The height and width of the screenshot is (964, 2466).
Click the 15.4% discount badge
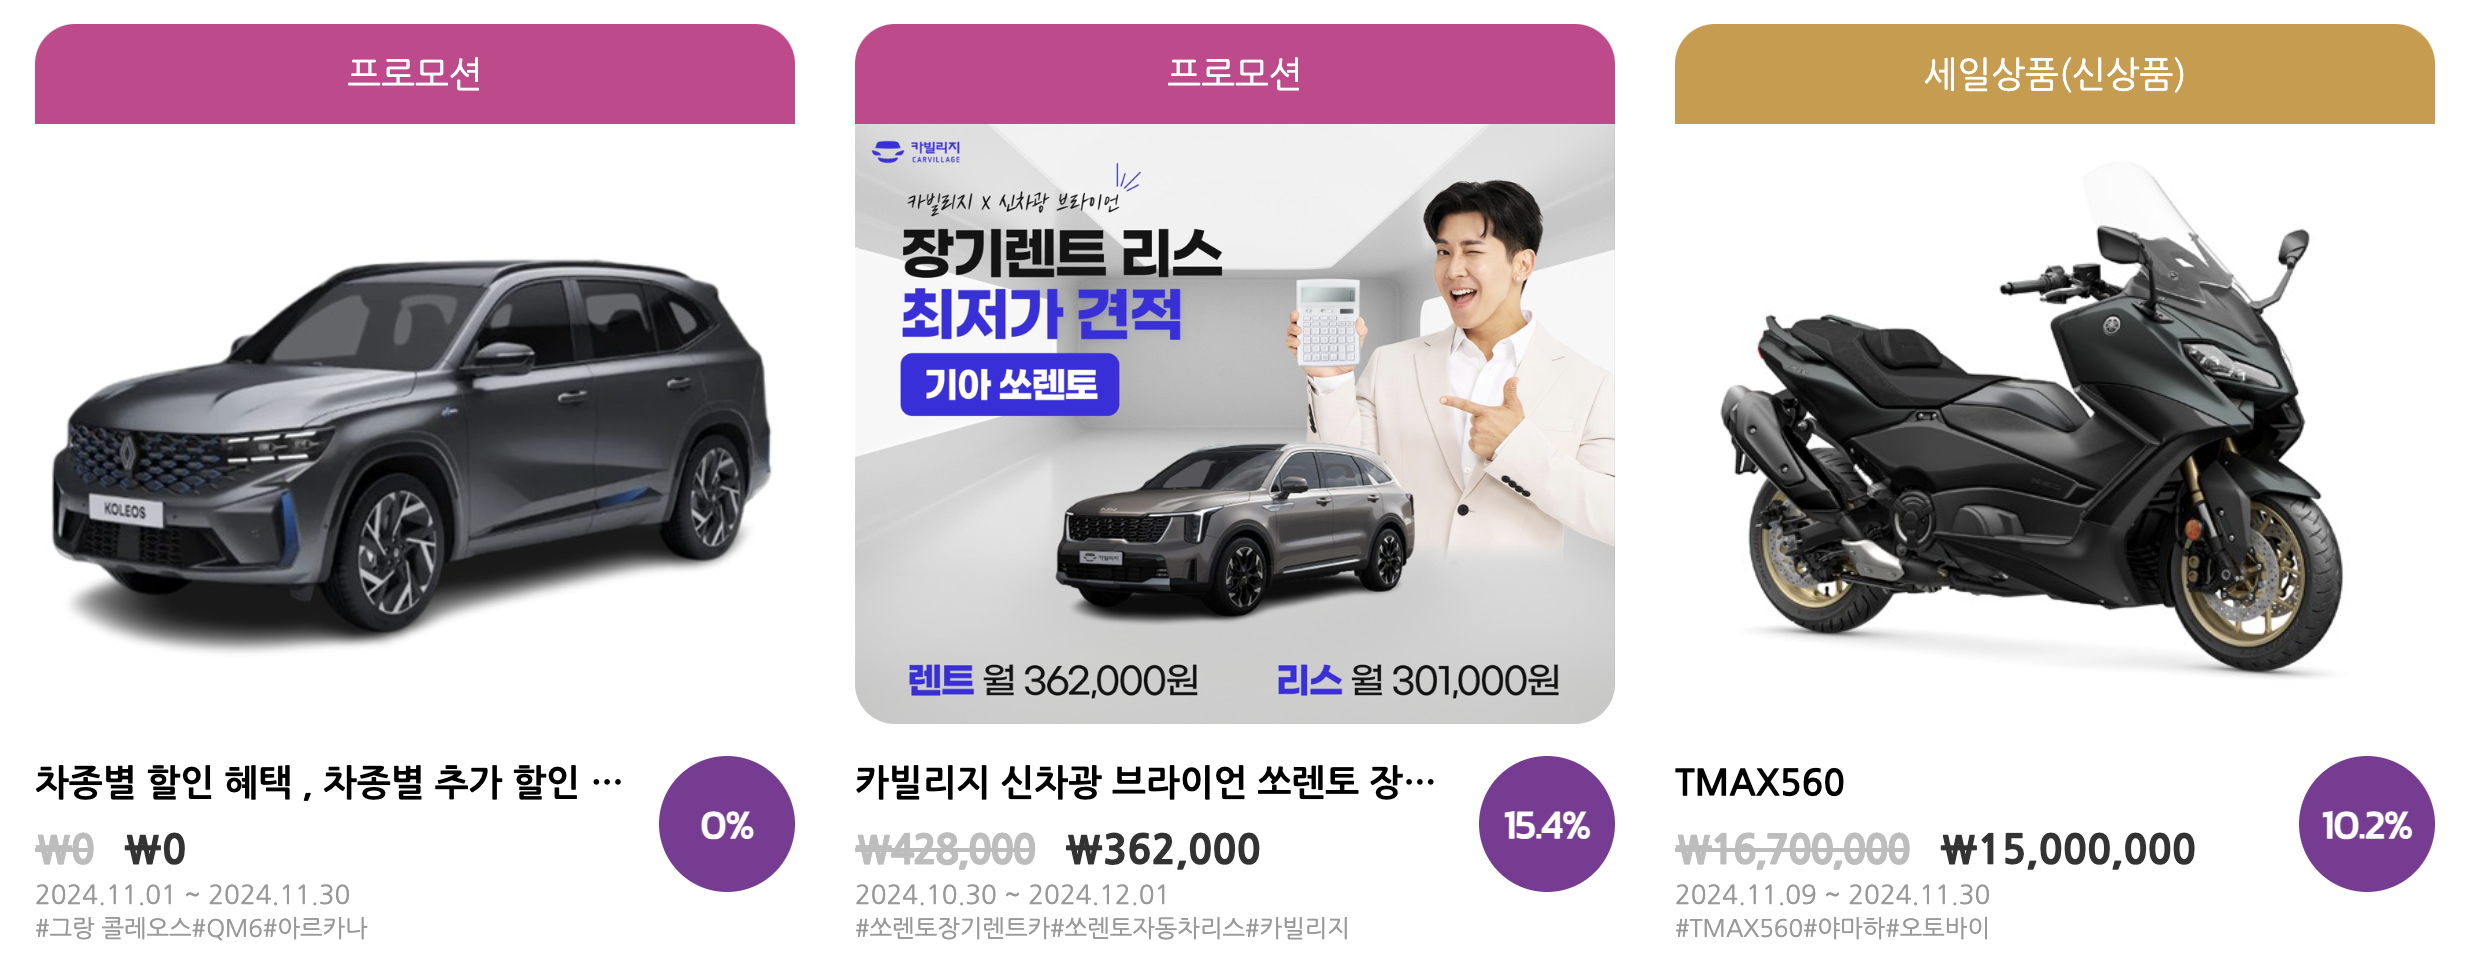(x=1547, y=824)
